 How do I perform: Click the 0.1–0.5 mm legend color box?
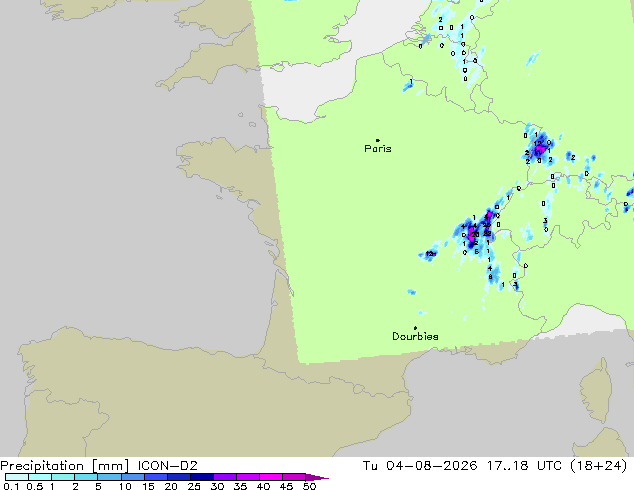point(17,477)
